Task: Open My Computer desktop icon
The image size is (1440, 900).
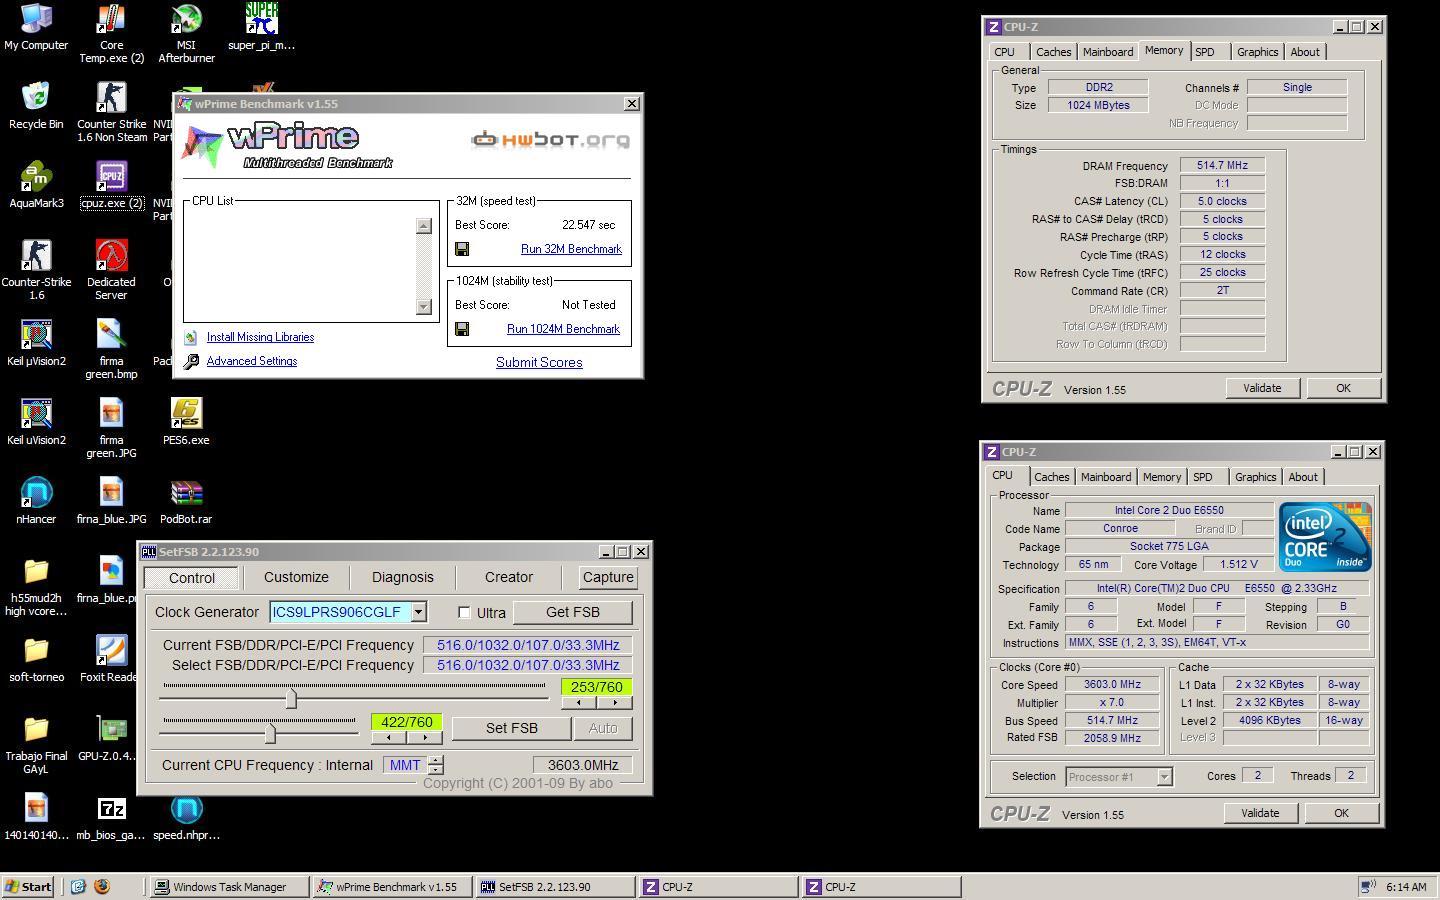Action: click(36, 27)
